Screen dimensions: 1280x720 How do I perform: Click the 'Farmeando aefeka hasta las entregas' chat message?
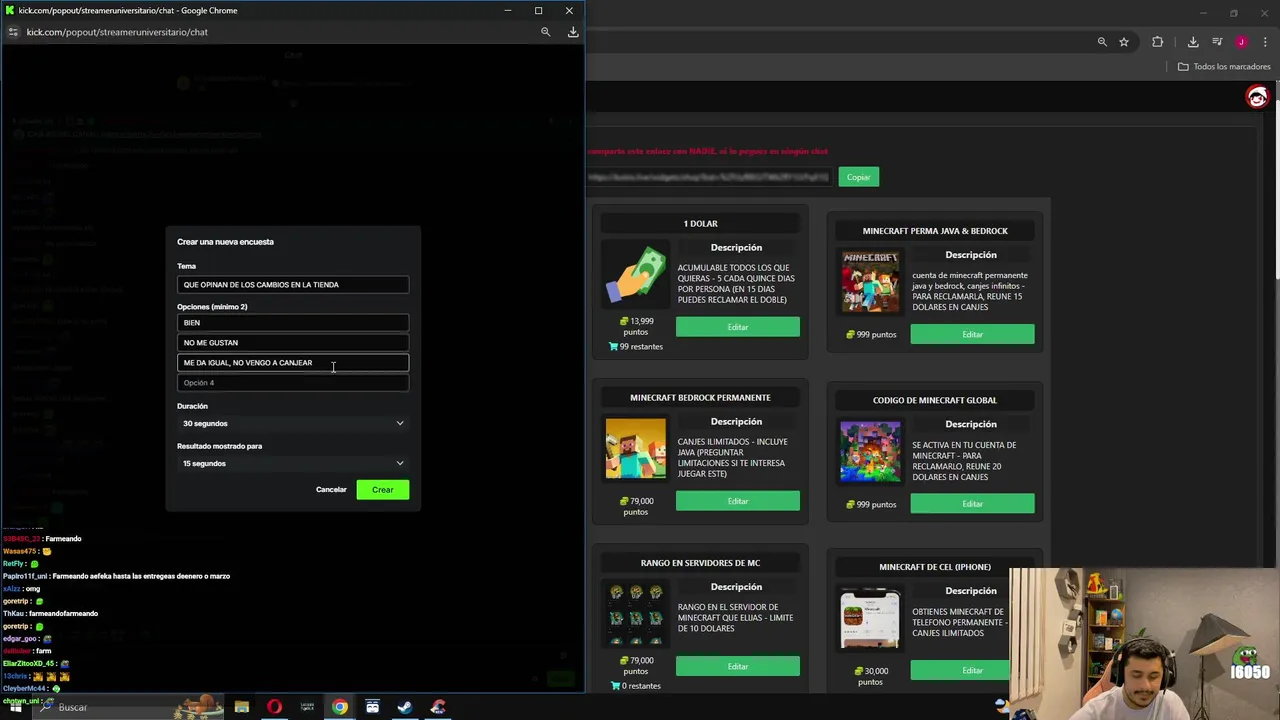click(x=141, y=576)
